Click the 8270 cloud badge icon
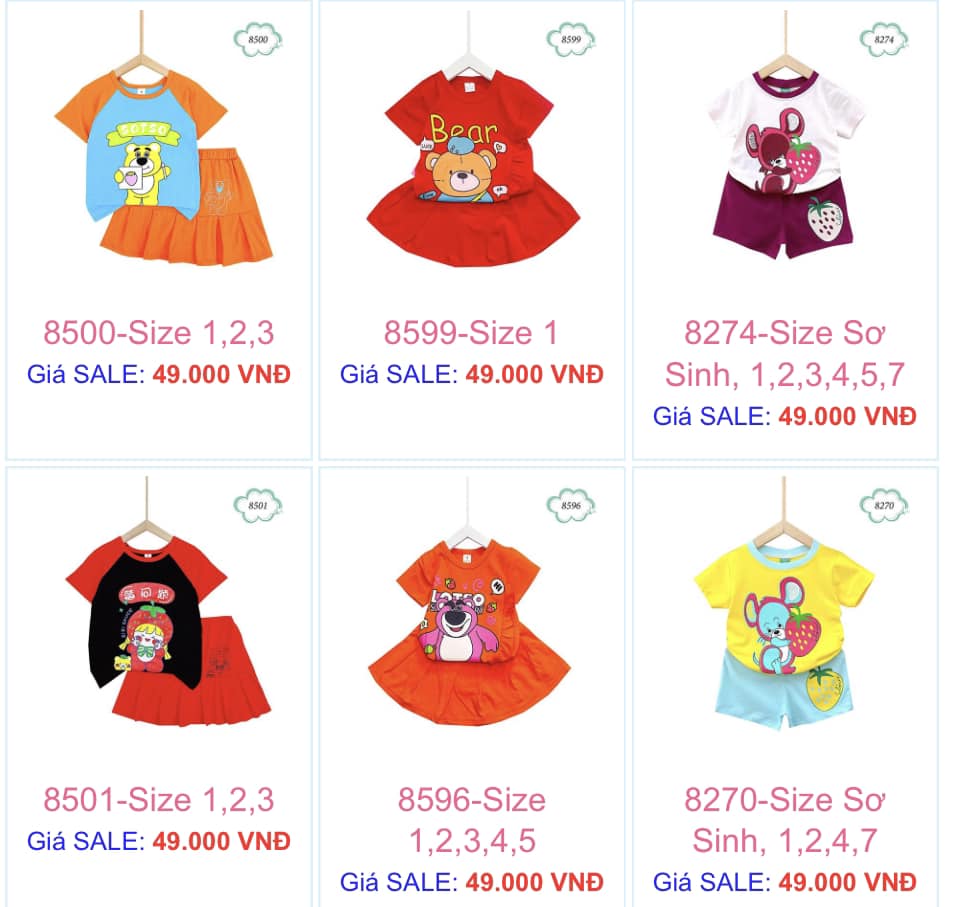The image size is (960, 907). [x=883, y=506]
